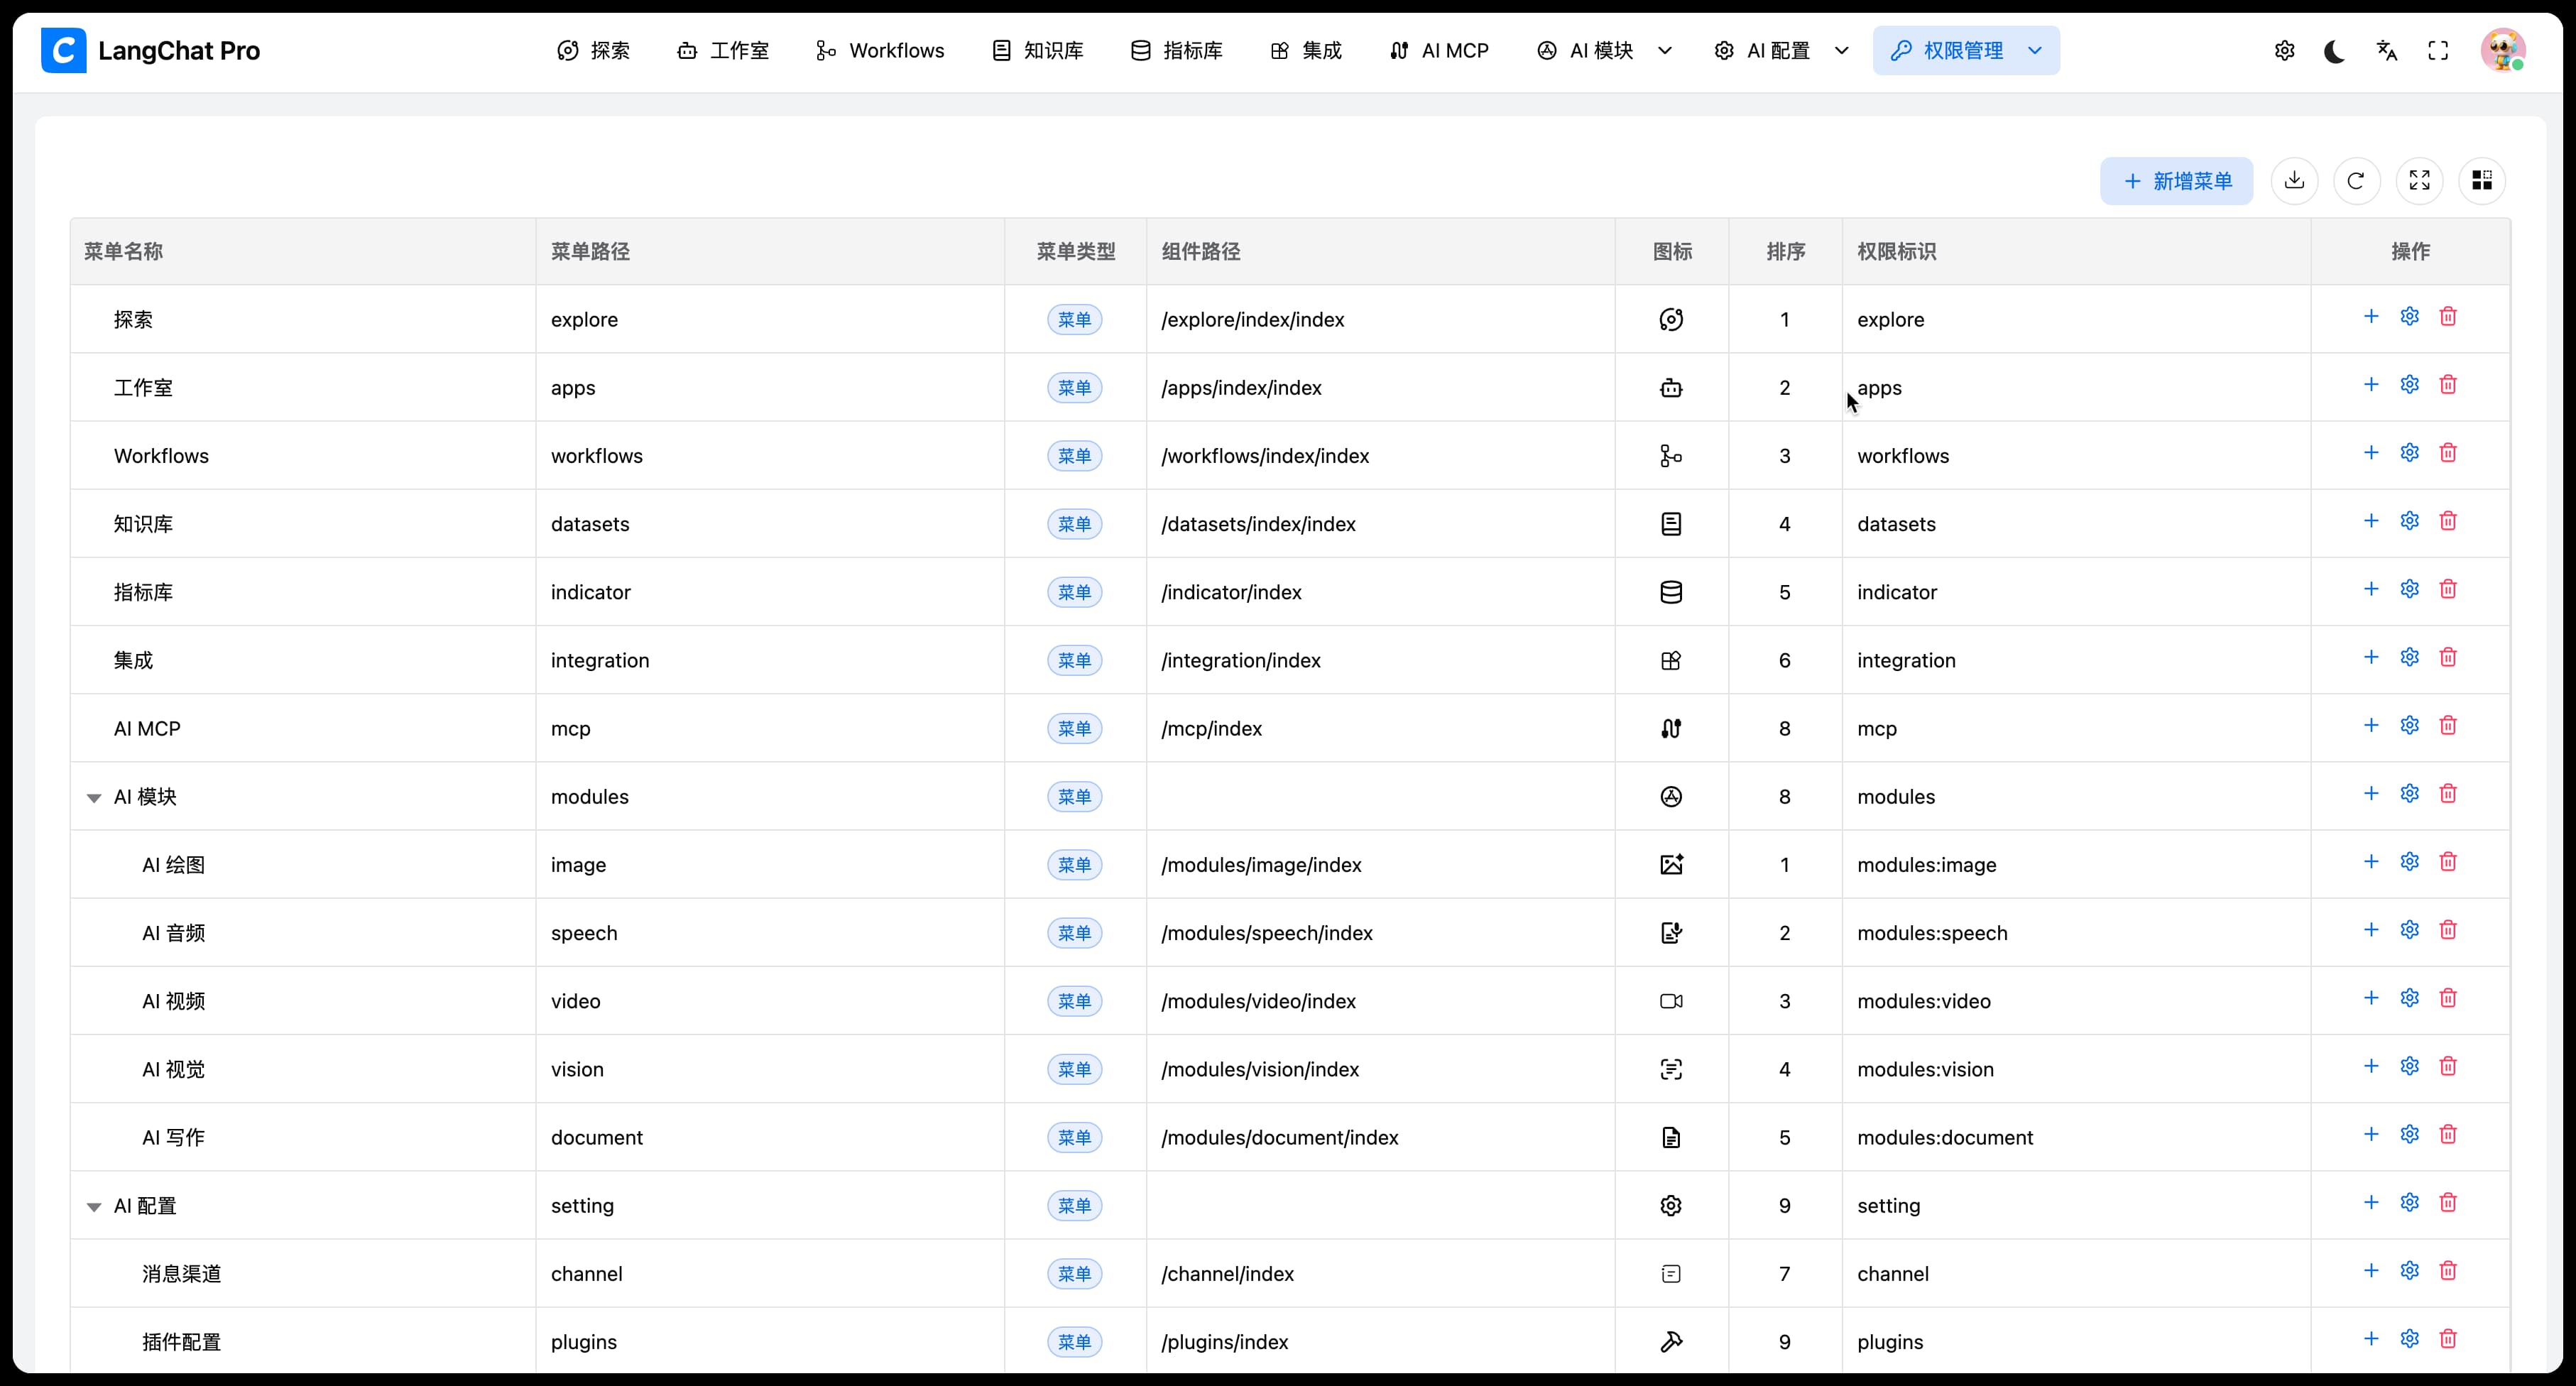Expand the table to fullscreen
This screenshot has height=1386, width=2576.
[x=2419, y=181]
